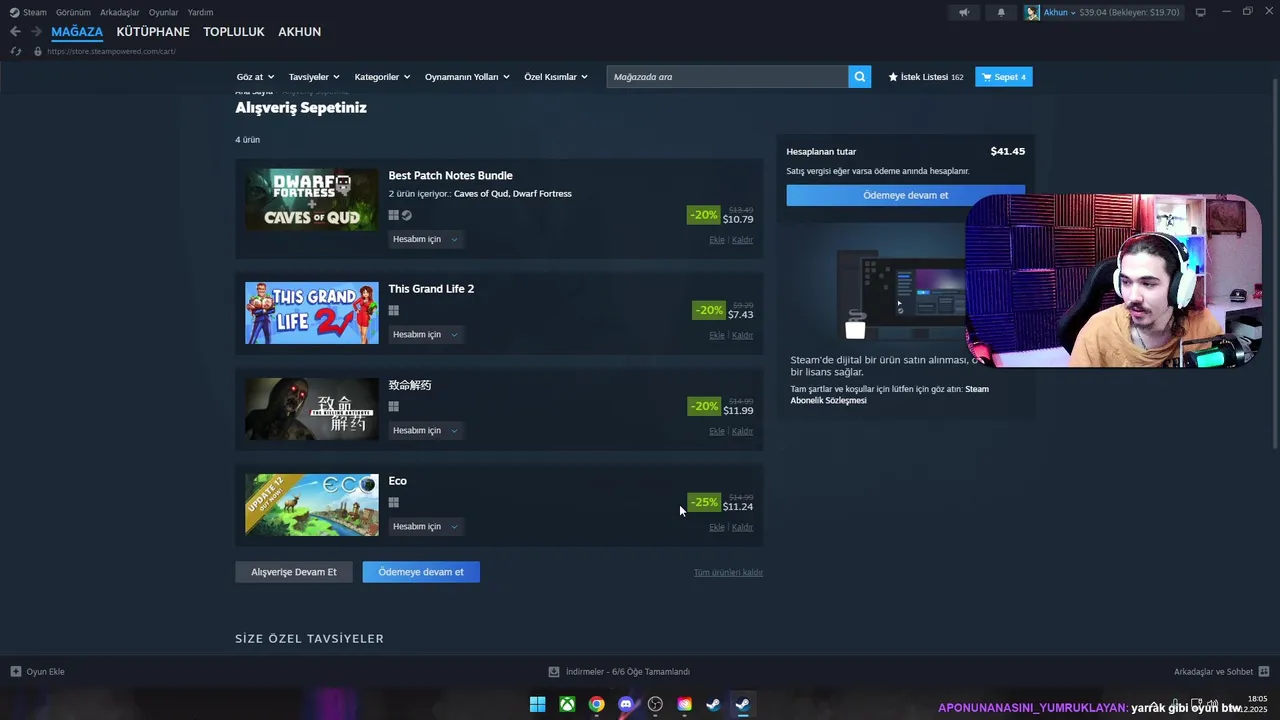The width and height of the screenshot is (1280, 720).
Task: Click Steam Deck icon on Best Patch Notes Bundle
Action: tap(406, 215)
